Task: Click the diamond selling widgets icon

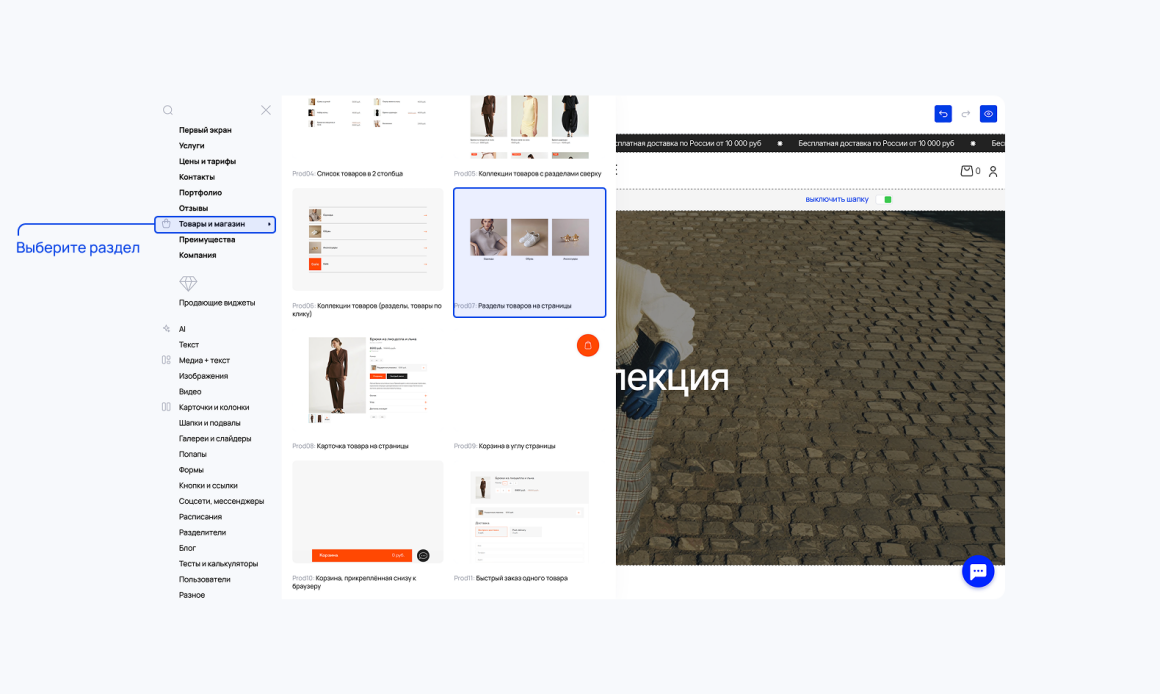Action: 188,283
